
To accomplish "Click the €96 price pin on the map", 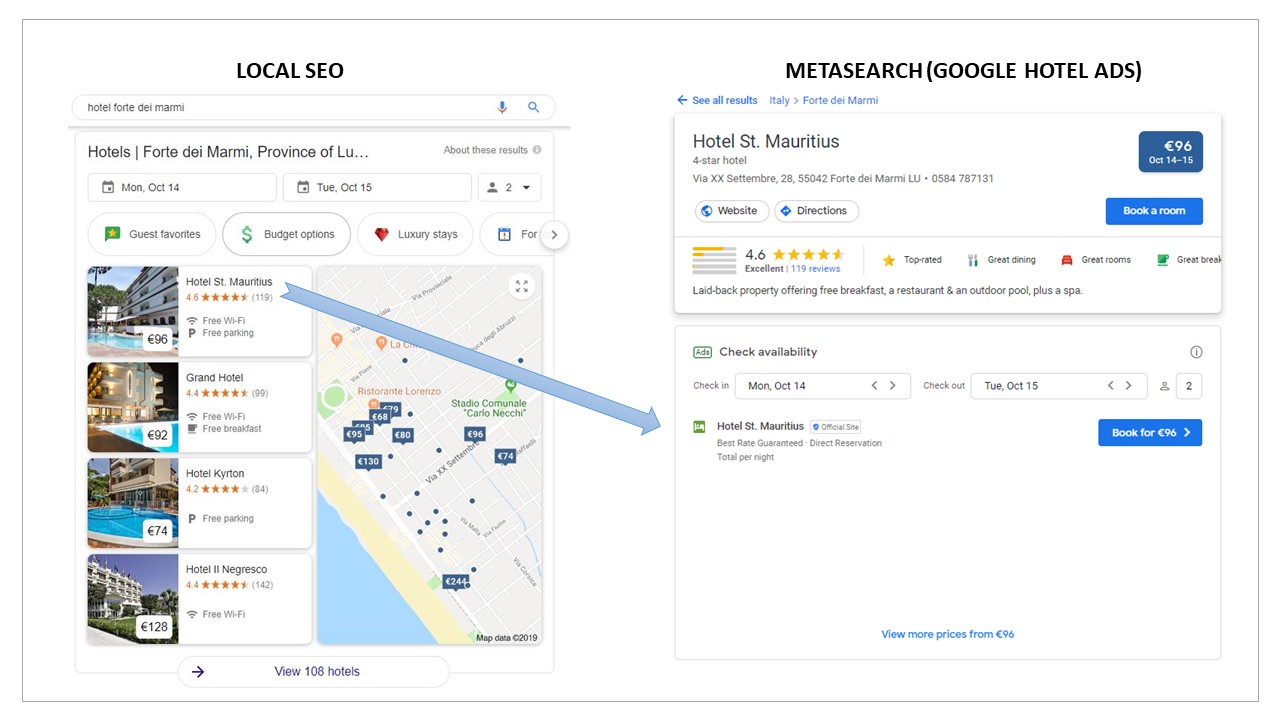I will pyautogui.click(x=475, y=435).
